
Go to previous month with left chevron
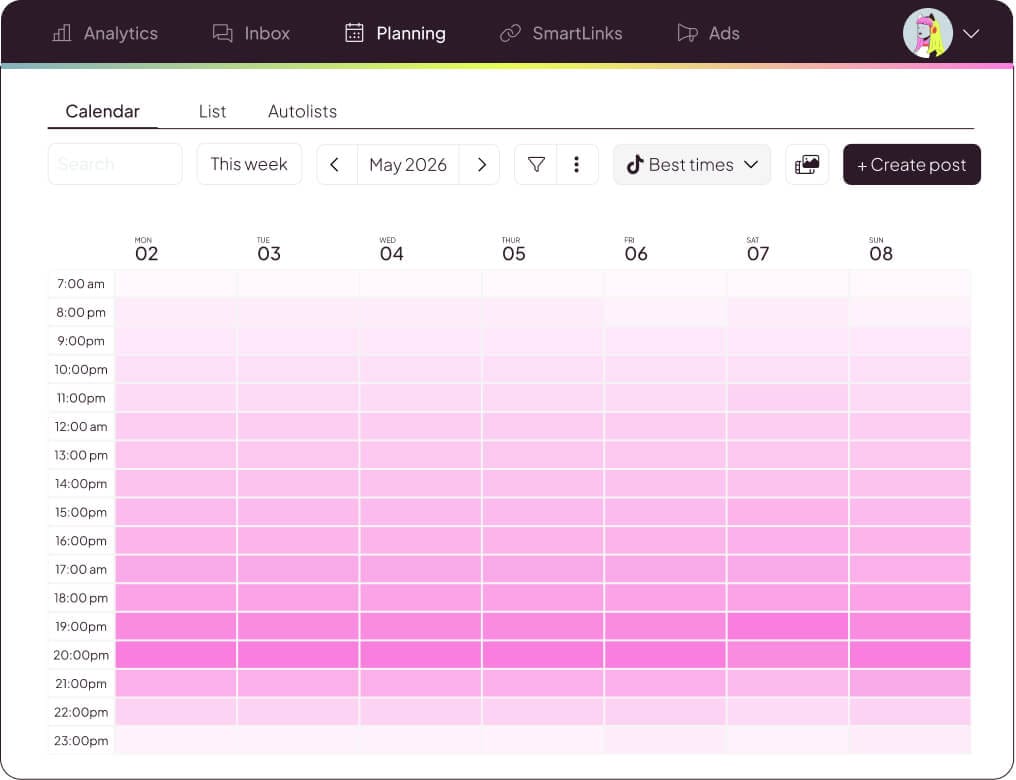point(335,165)
